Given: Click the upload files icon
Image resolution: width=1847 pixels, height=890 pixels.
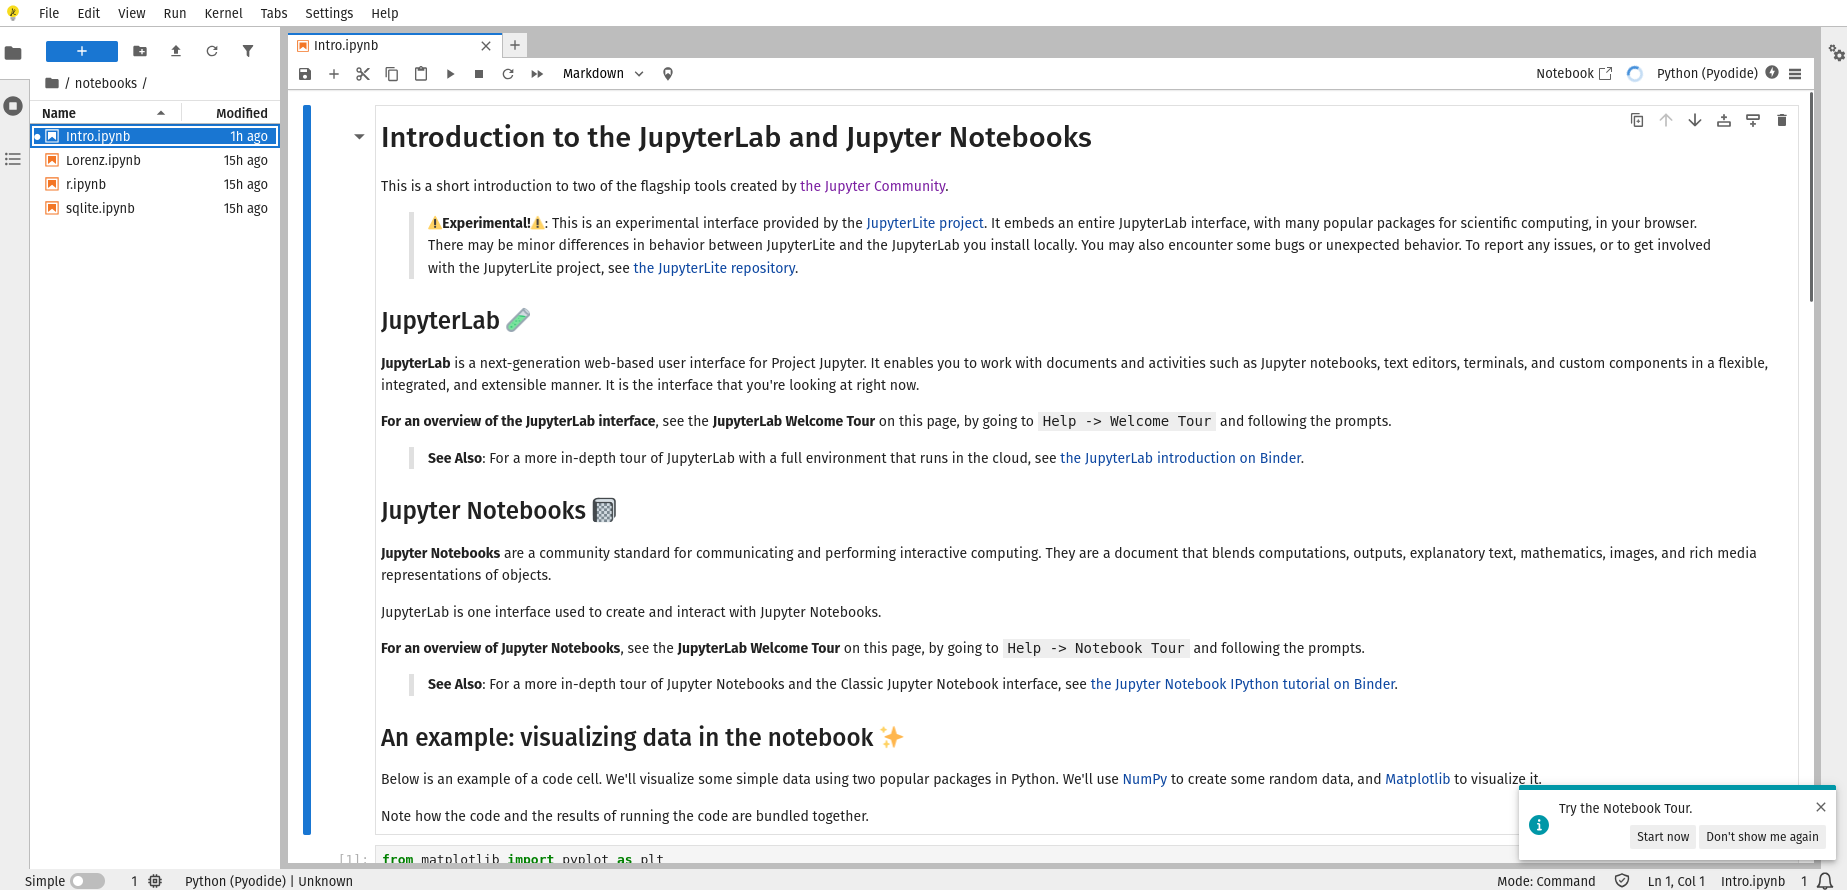Looking at the screenshot, I should tap(176, 51).
